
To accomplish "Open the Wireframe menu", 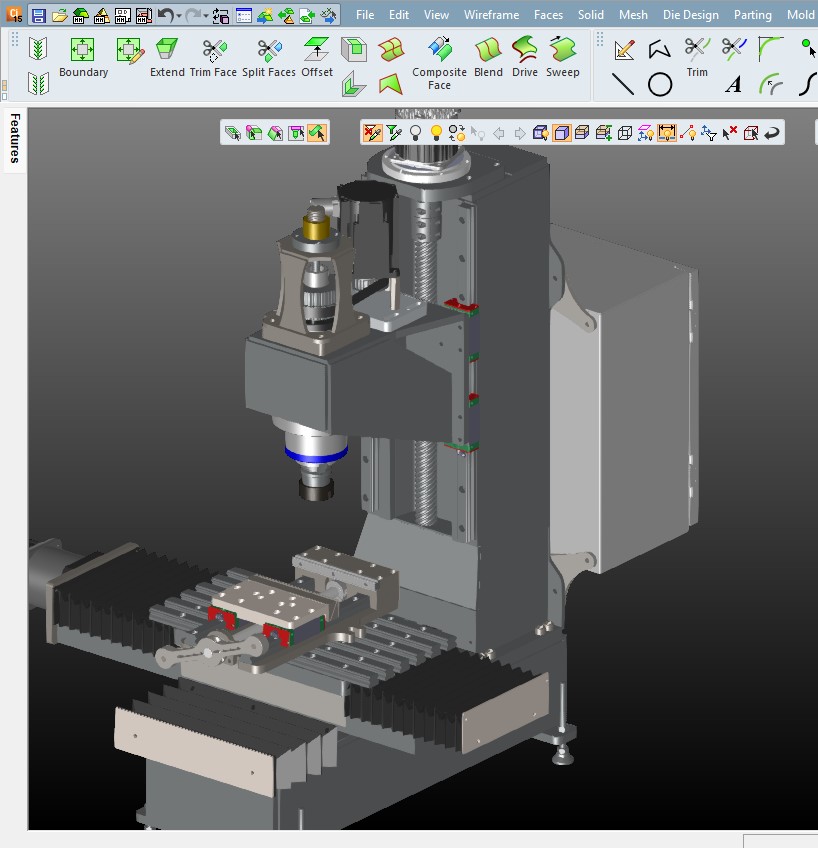I will coord(491,15).
